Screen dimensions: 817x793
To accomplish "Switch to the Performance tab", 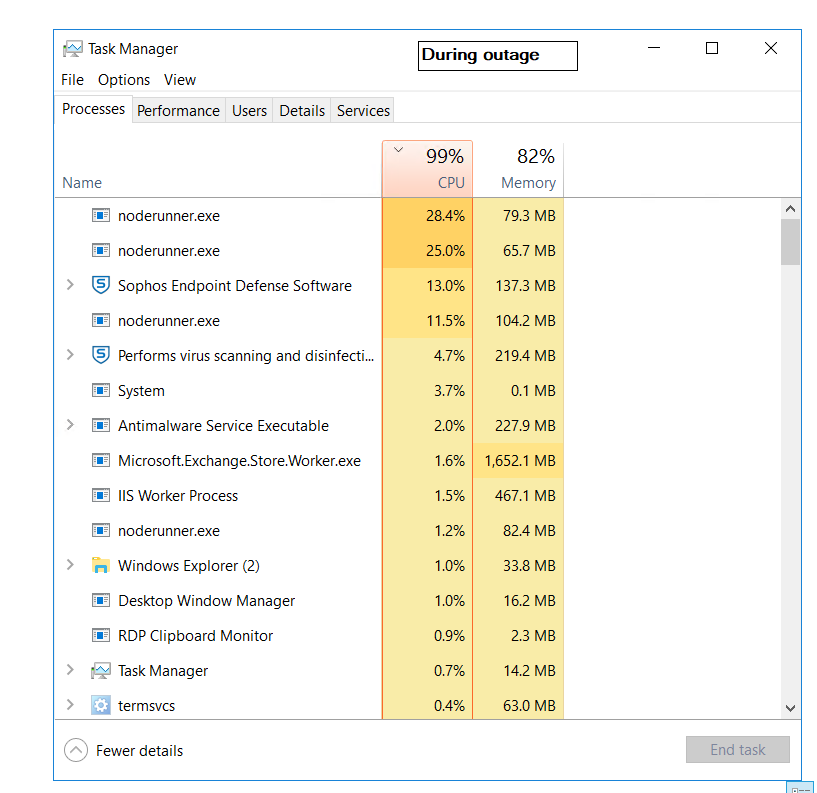I will click(179, 110).
